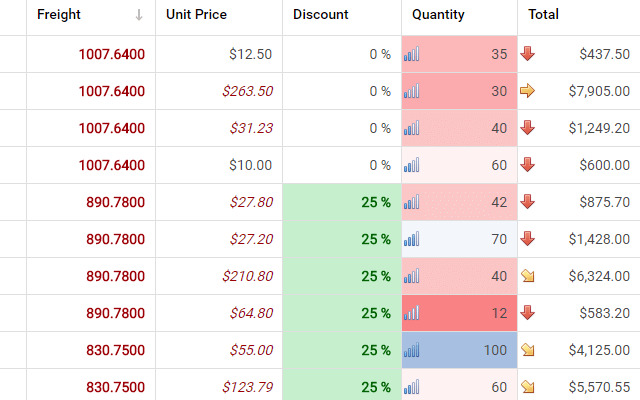This screenshot has width=640, height=400.
Task: Click bar chart icon in quantity 100 cell
Action: click(x=412, y=350)
